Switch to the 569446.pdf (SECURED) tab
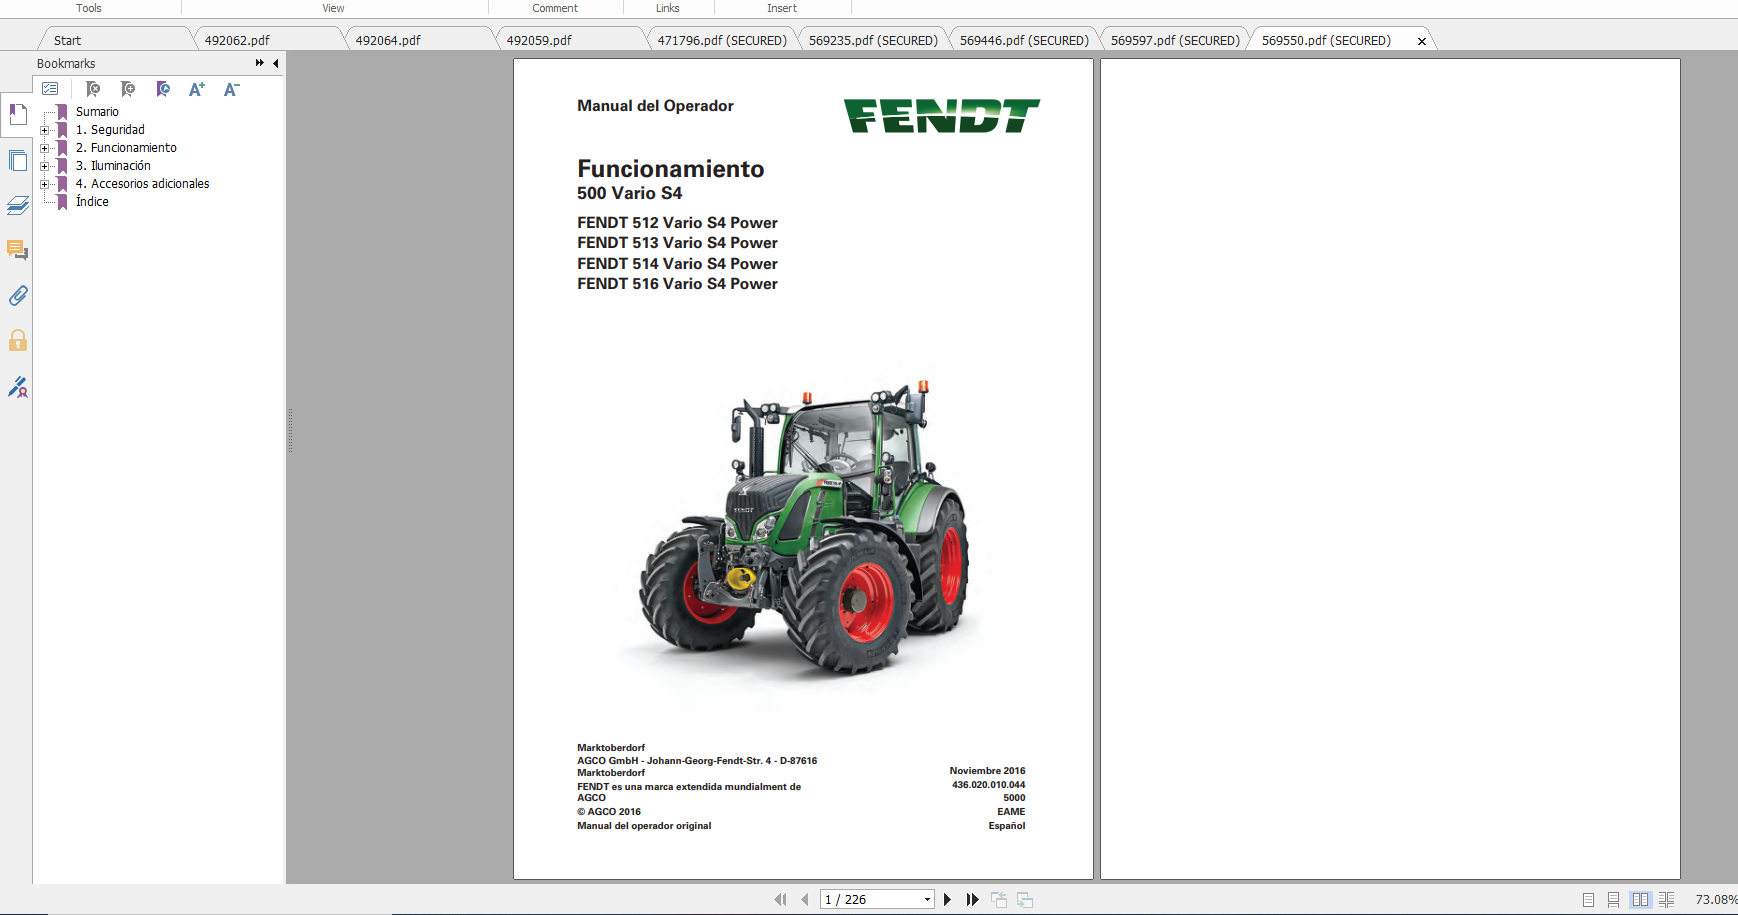The width and height of the screenshot is (1738, 915). point(1024,41)
